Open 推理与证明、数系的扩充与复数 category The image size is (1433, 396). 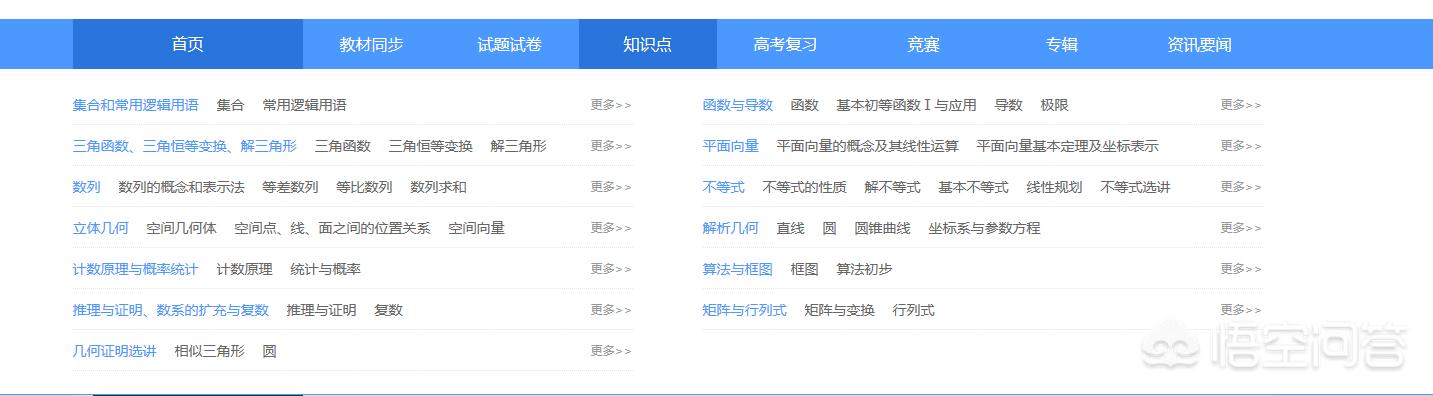(171, 310)
